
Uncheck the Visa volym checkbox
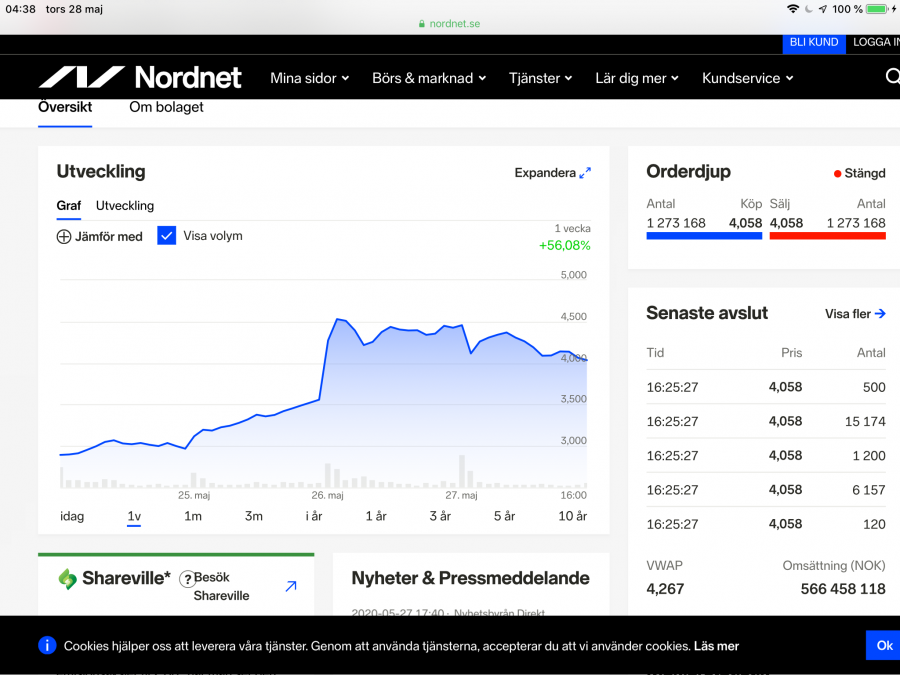(x=167, y=236)
